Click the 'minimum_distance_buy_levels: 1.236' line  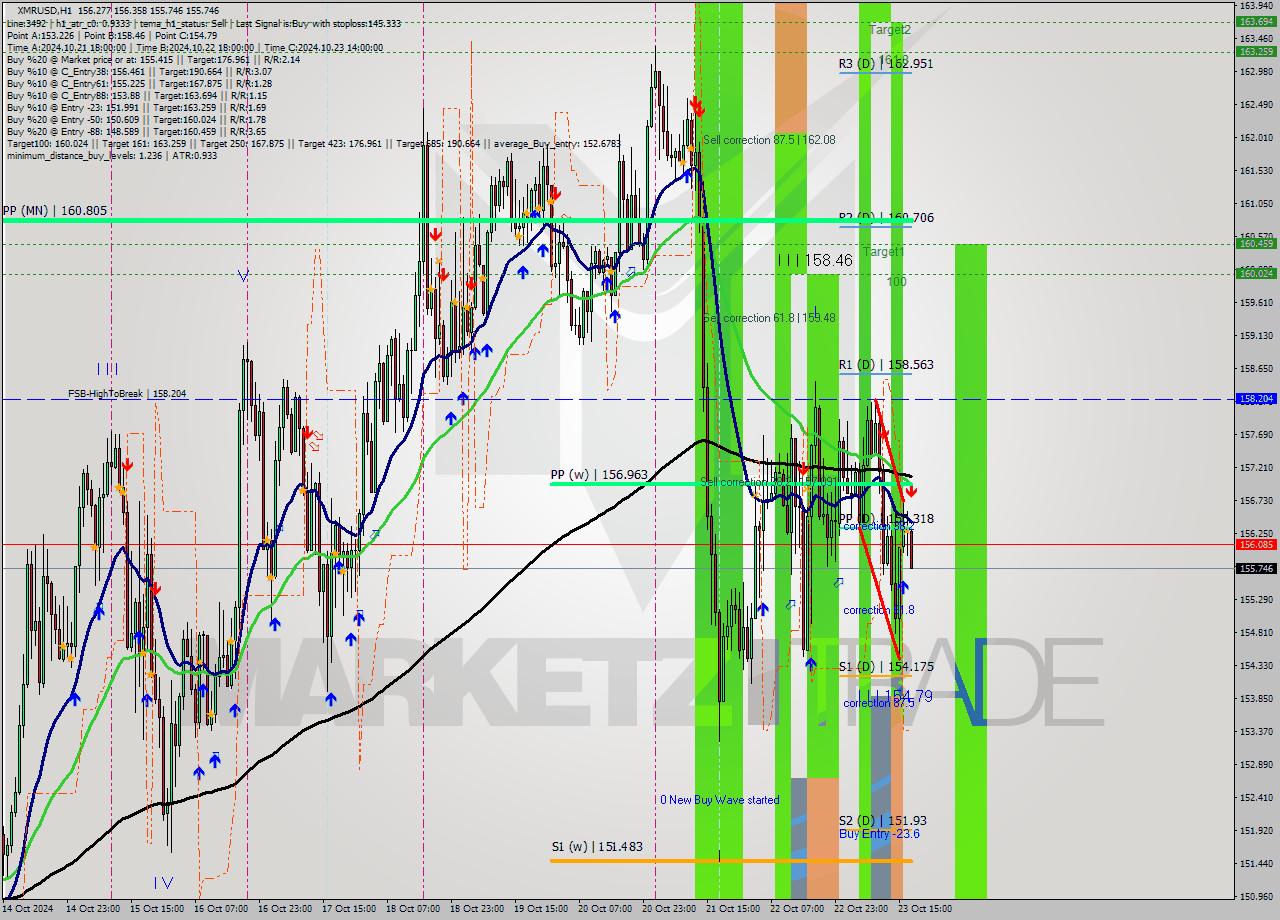[112, 155]
